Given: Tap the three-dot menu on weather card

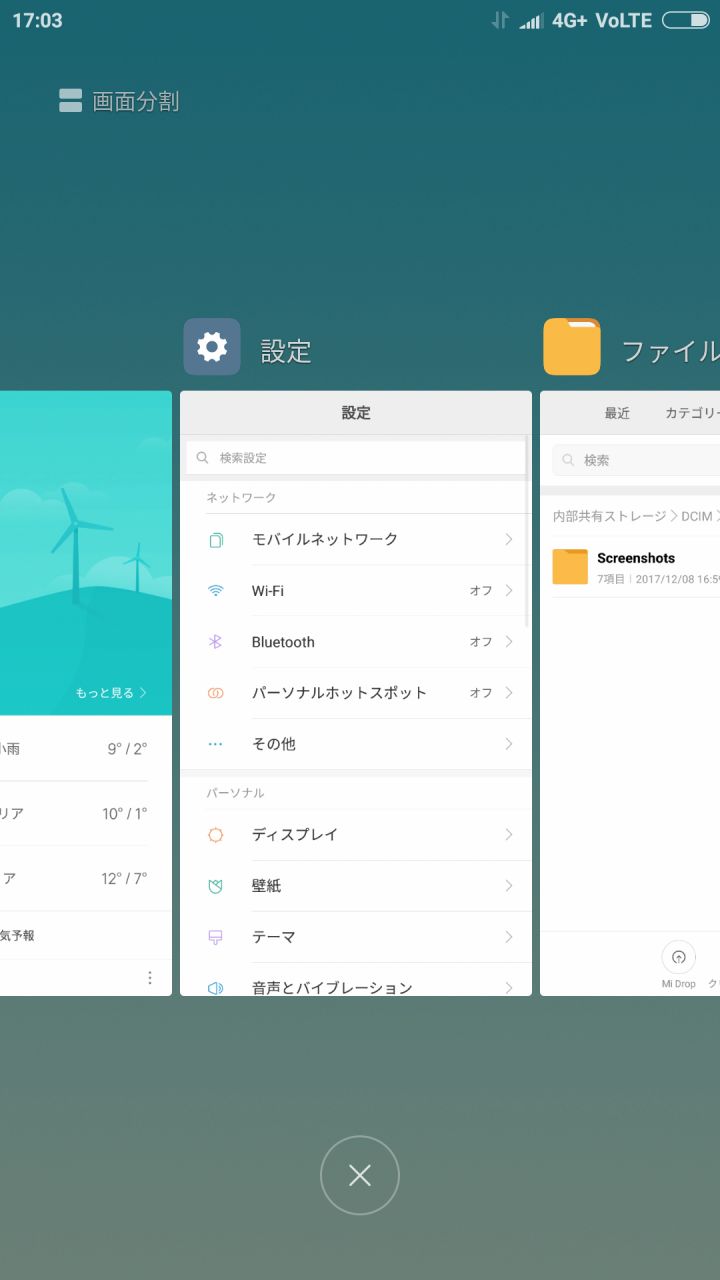Looking at the screenshot, I should [x=150, y=977].
